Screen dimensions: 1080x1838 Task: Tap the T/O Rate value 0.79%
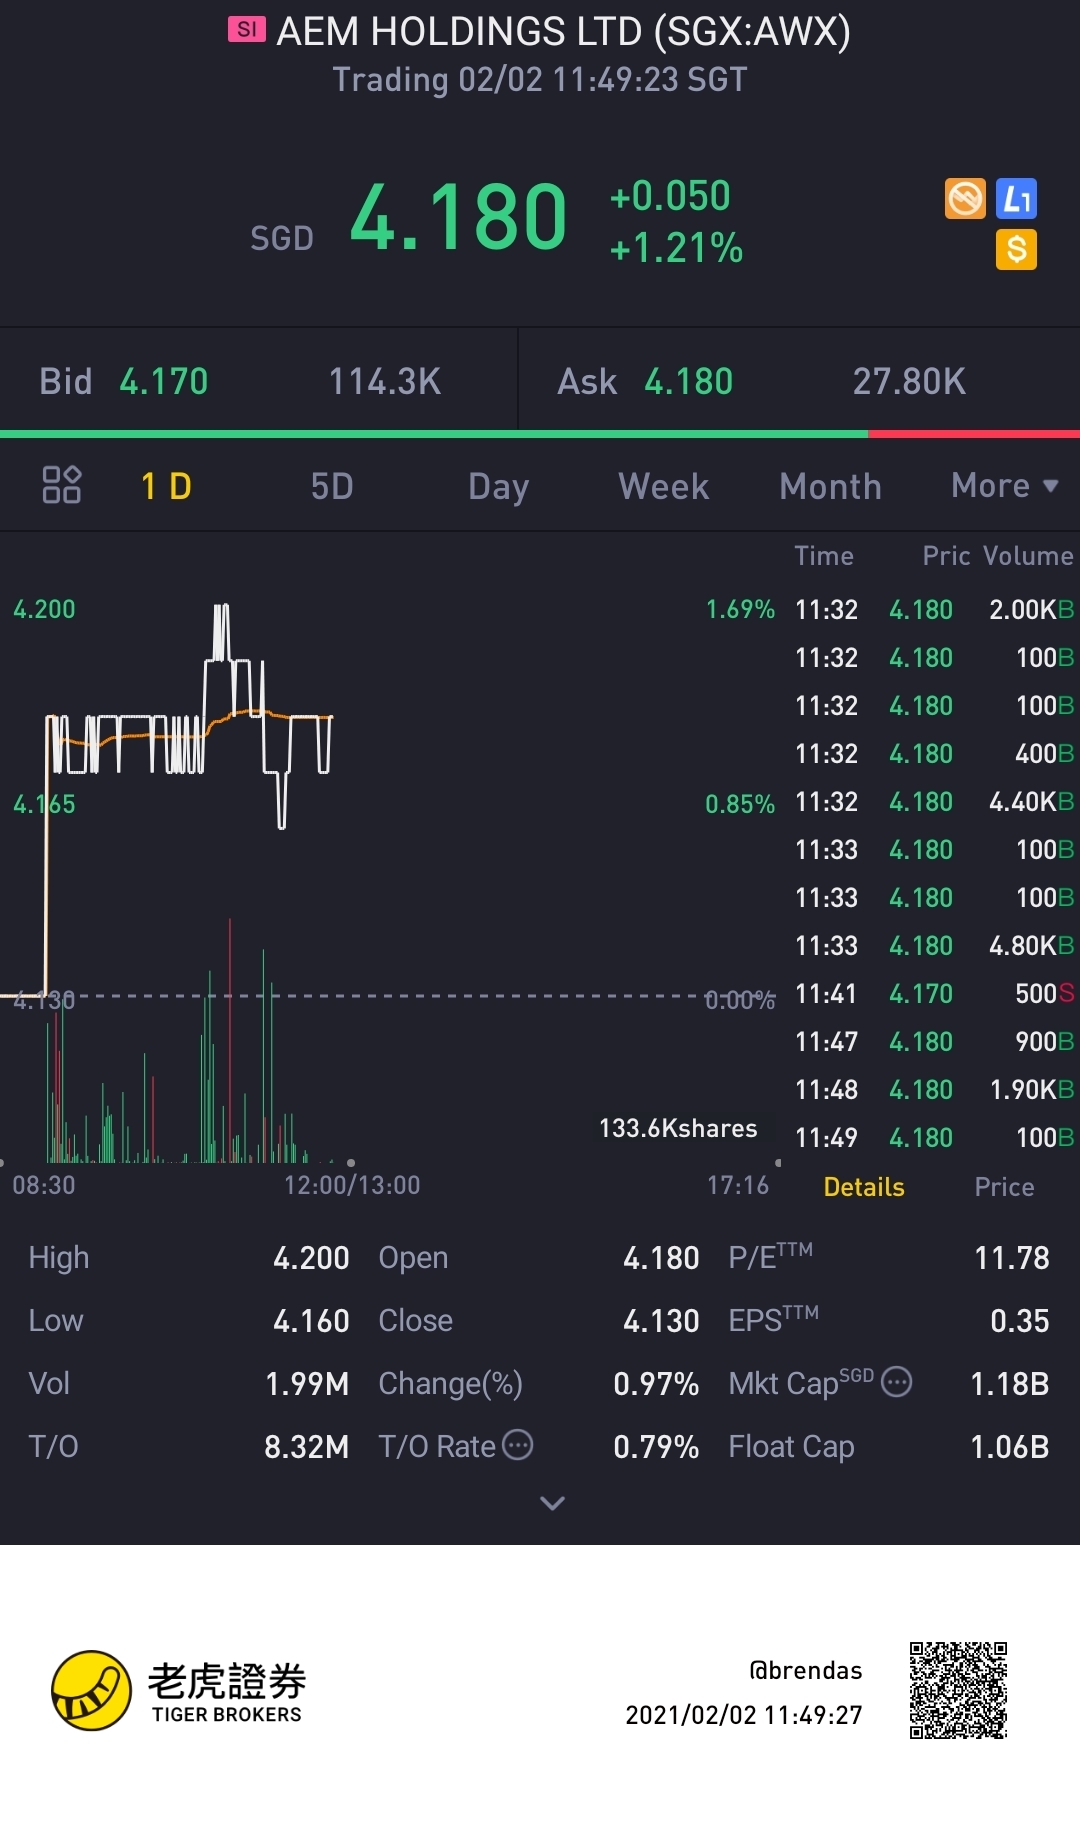656,1446
